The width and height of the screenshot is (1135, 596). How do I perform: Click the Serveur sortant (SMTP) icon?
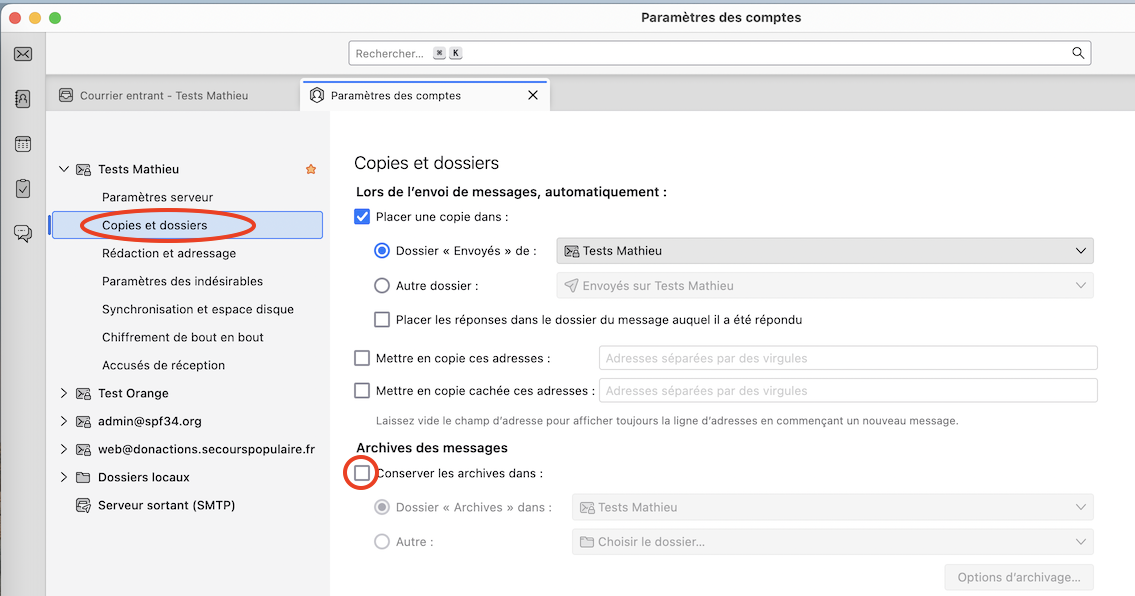click(84, 505)
